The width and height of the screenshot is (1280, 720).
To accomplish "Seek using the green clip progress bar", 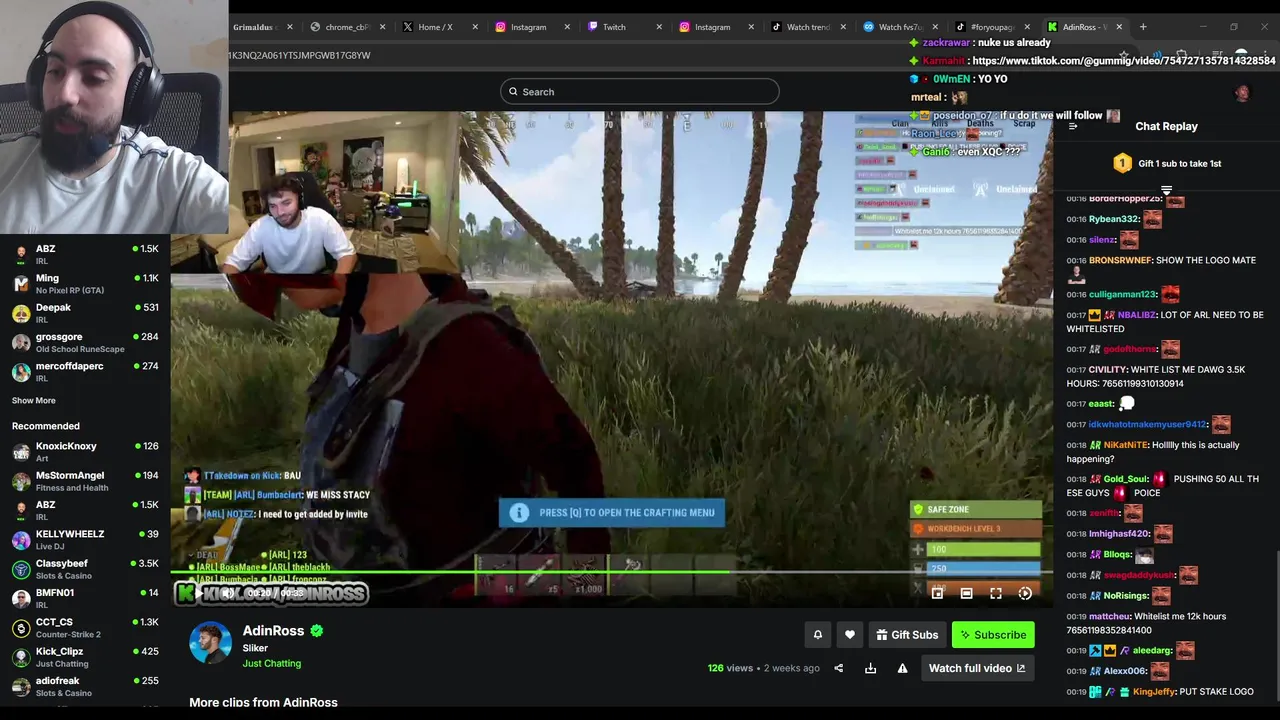I will coord(611,573).
